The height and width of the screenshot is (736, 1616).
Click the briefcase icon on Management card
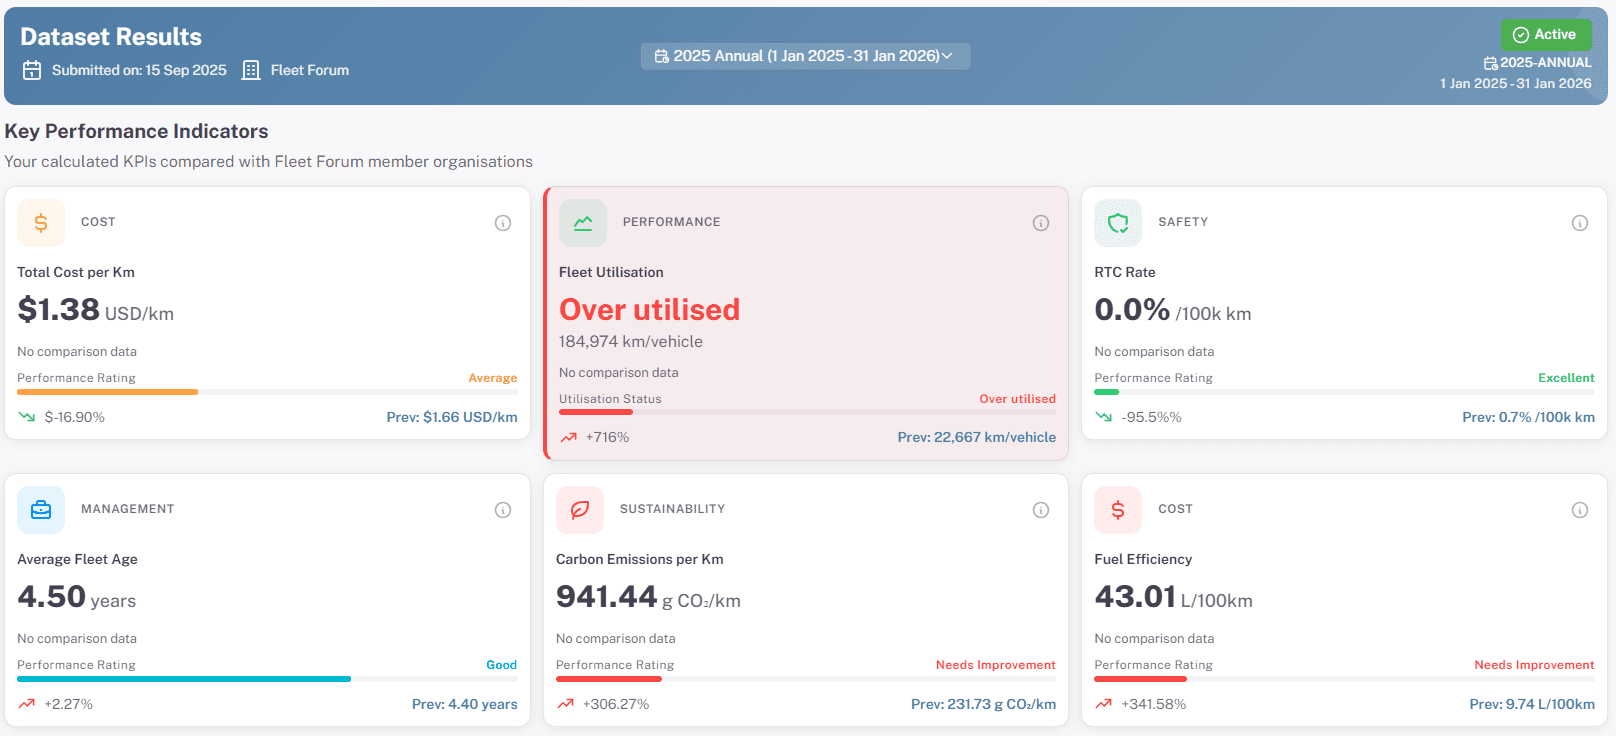[41, 510]
